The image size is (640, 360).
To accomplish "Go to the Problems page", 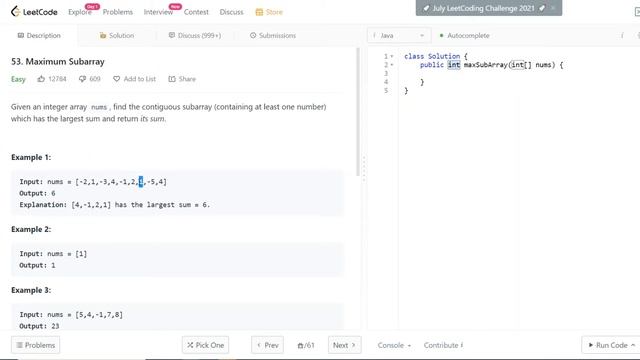I will coord(118,12).
